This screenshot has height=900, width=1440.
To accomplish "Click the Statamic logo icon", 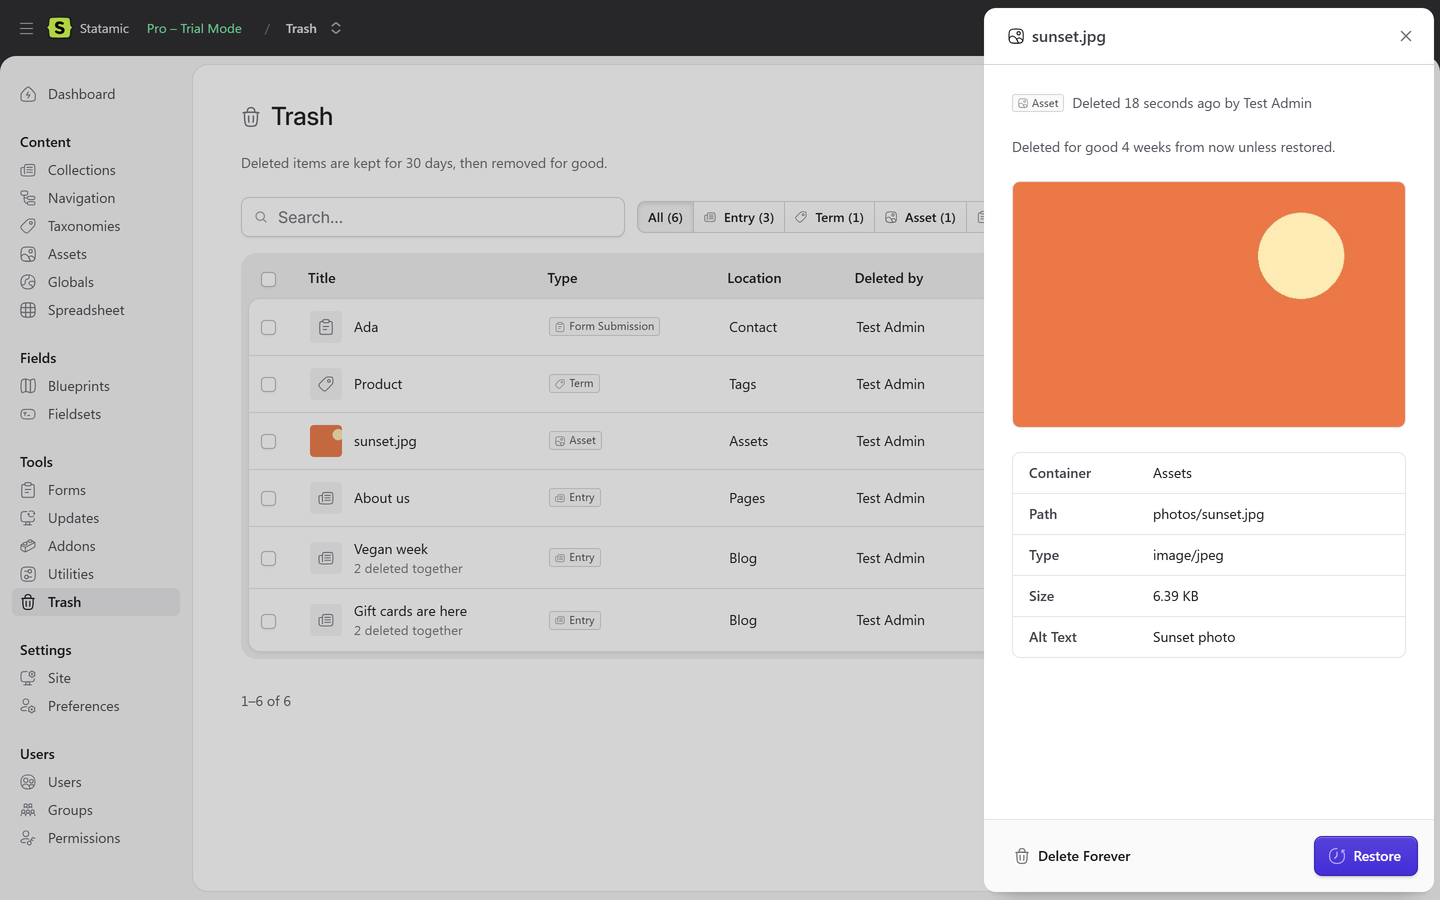I will click(x=60, y=28).
